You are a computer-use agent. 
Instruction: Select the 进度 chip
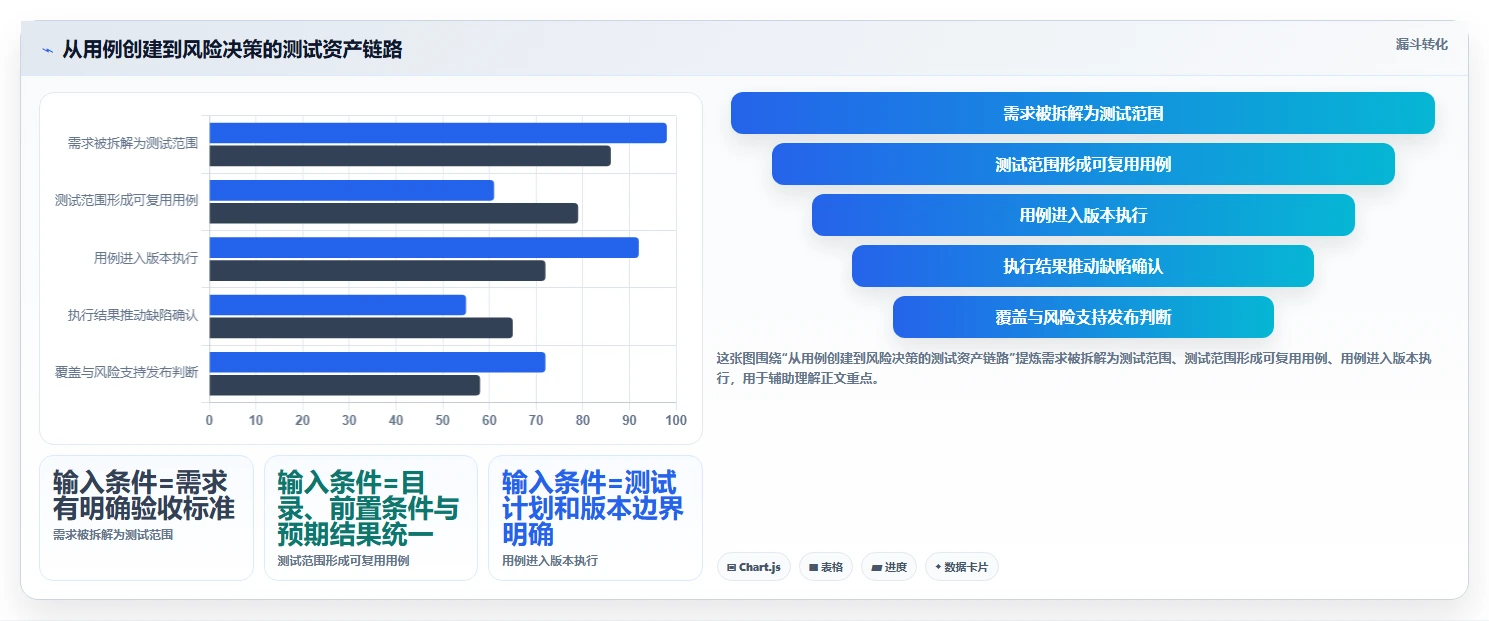tap(889, 567)
